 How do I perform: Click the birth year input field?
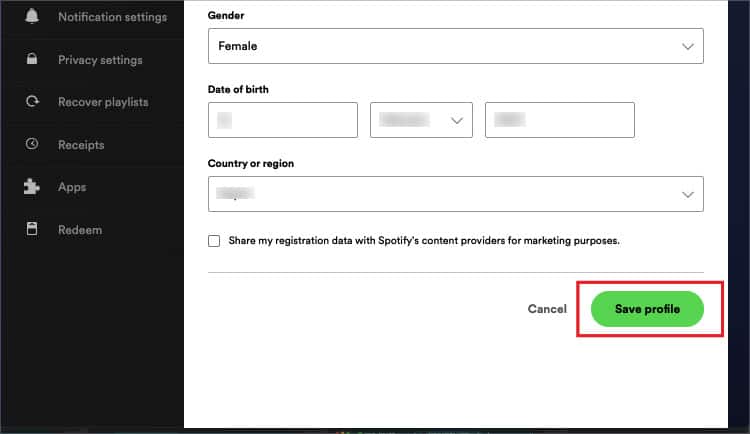[x=560, y=120]
